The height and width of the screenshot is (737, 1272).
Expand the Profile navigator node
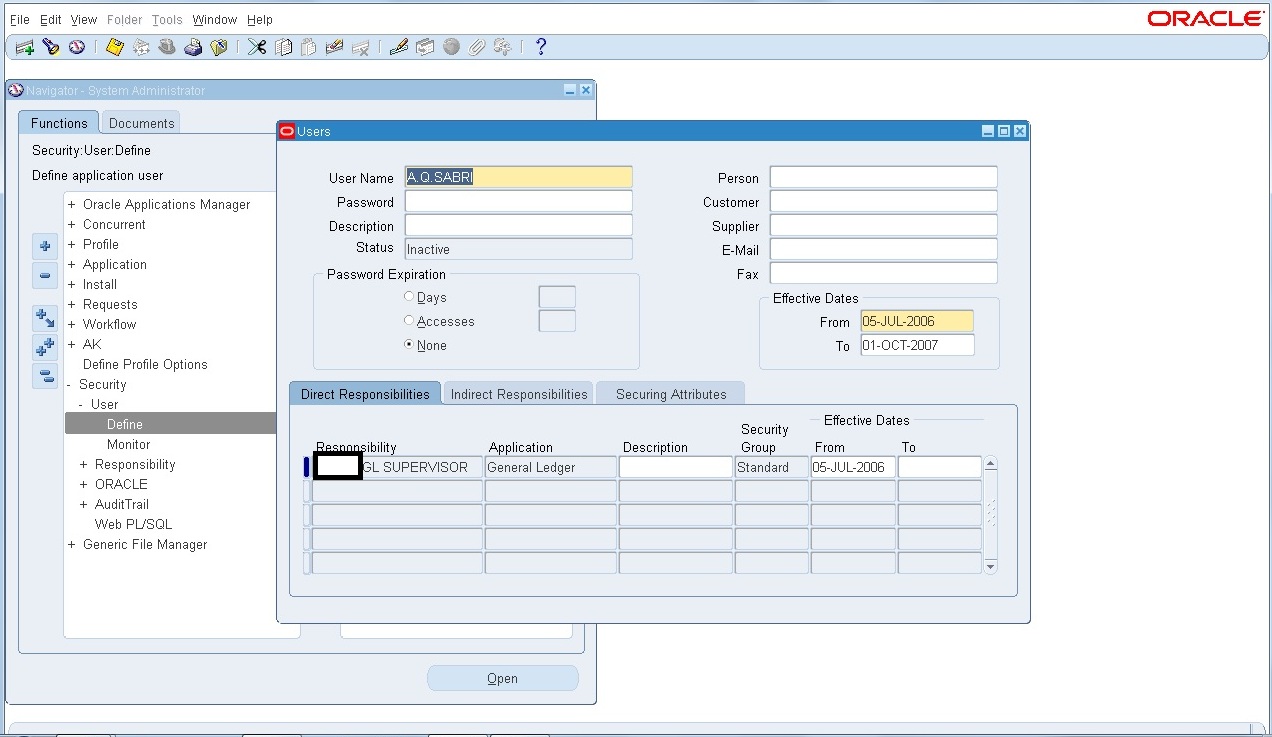(70, 244)
